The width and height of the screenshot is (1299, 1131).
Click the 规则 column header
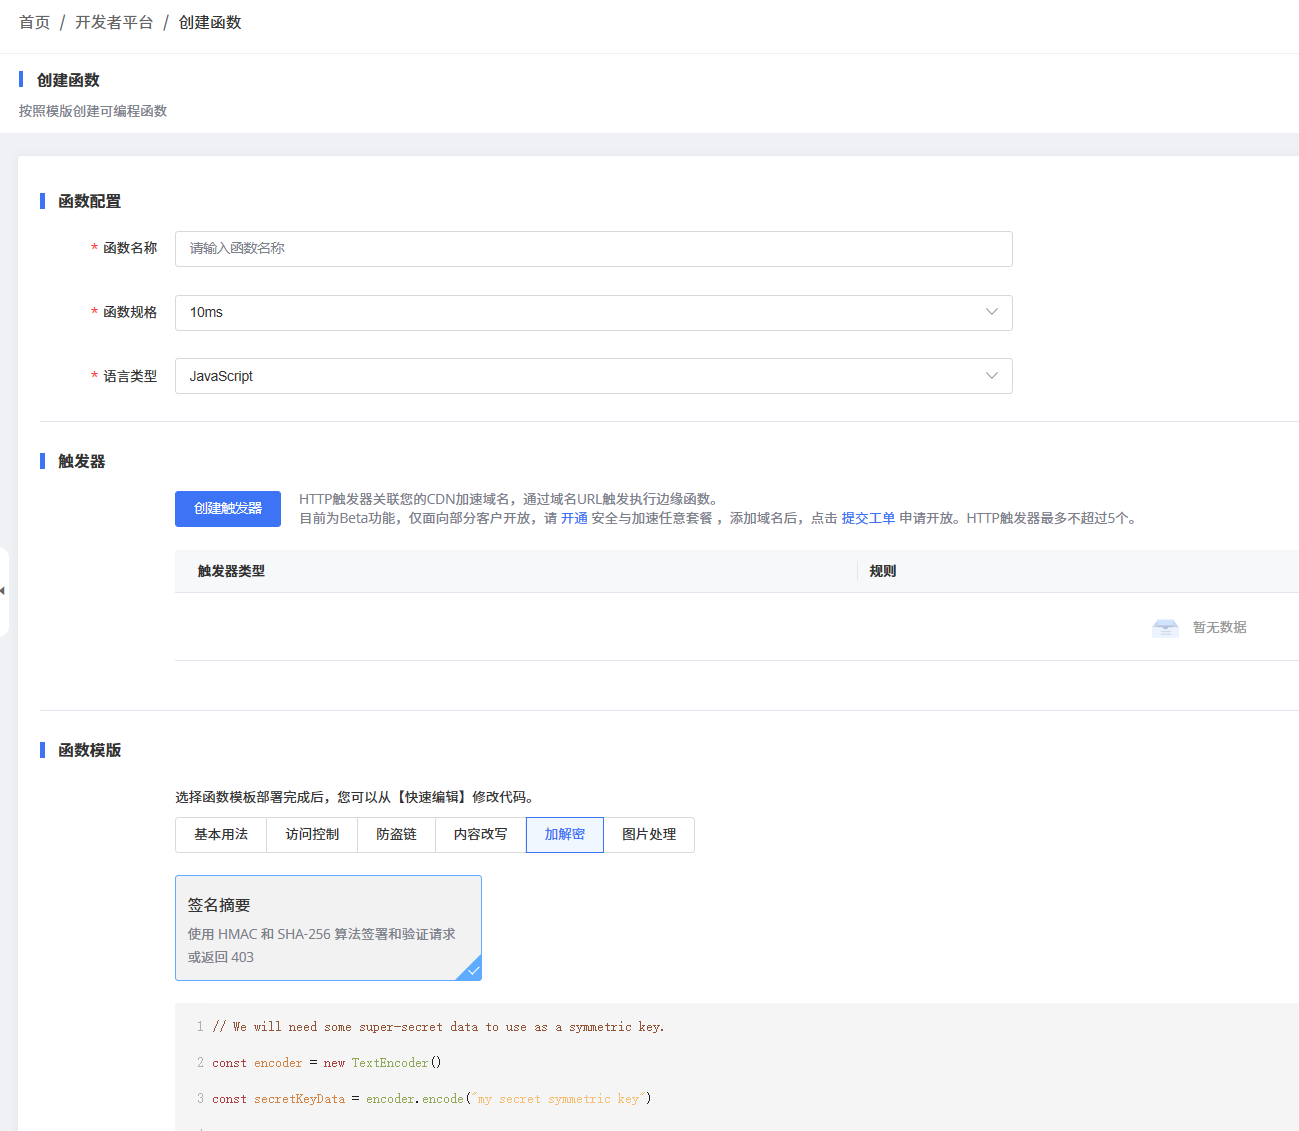coord(883,571)
